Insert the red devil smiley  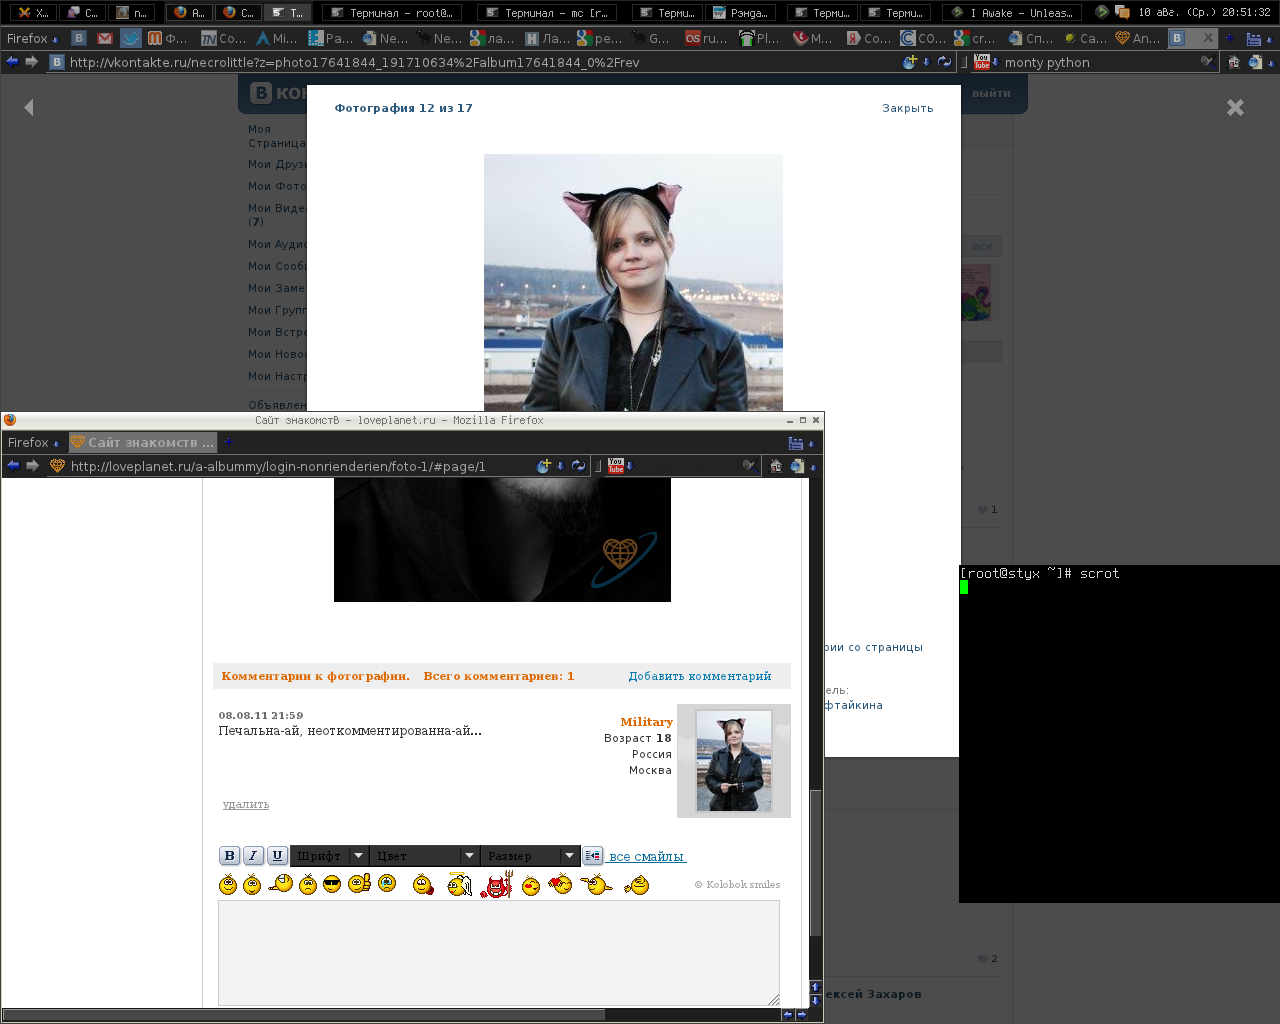[496, 885]
